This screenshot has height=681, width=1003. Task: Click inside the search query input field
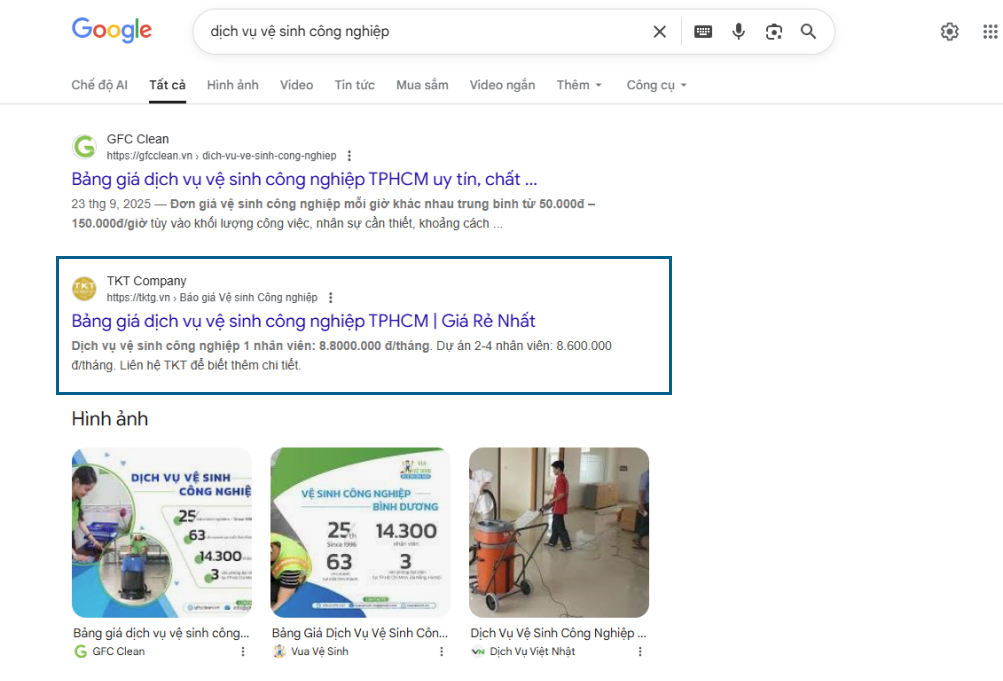tap(420, 32)
